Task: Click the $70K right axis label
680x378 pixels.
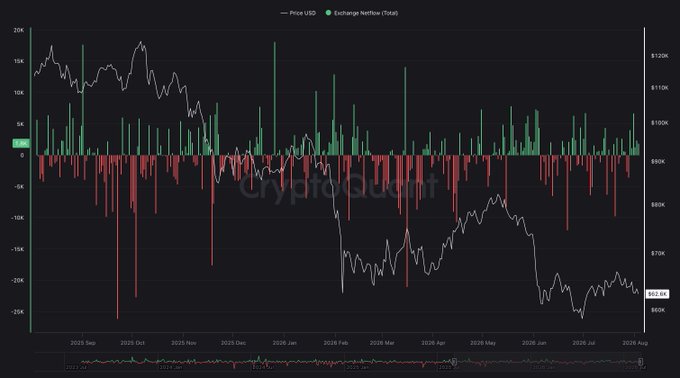Action: click(658, 253)
